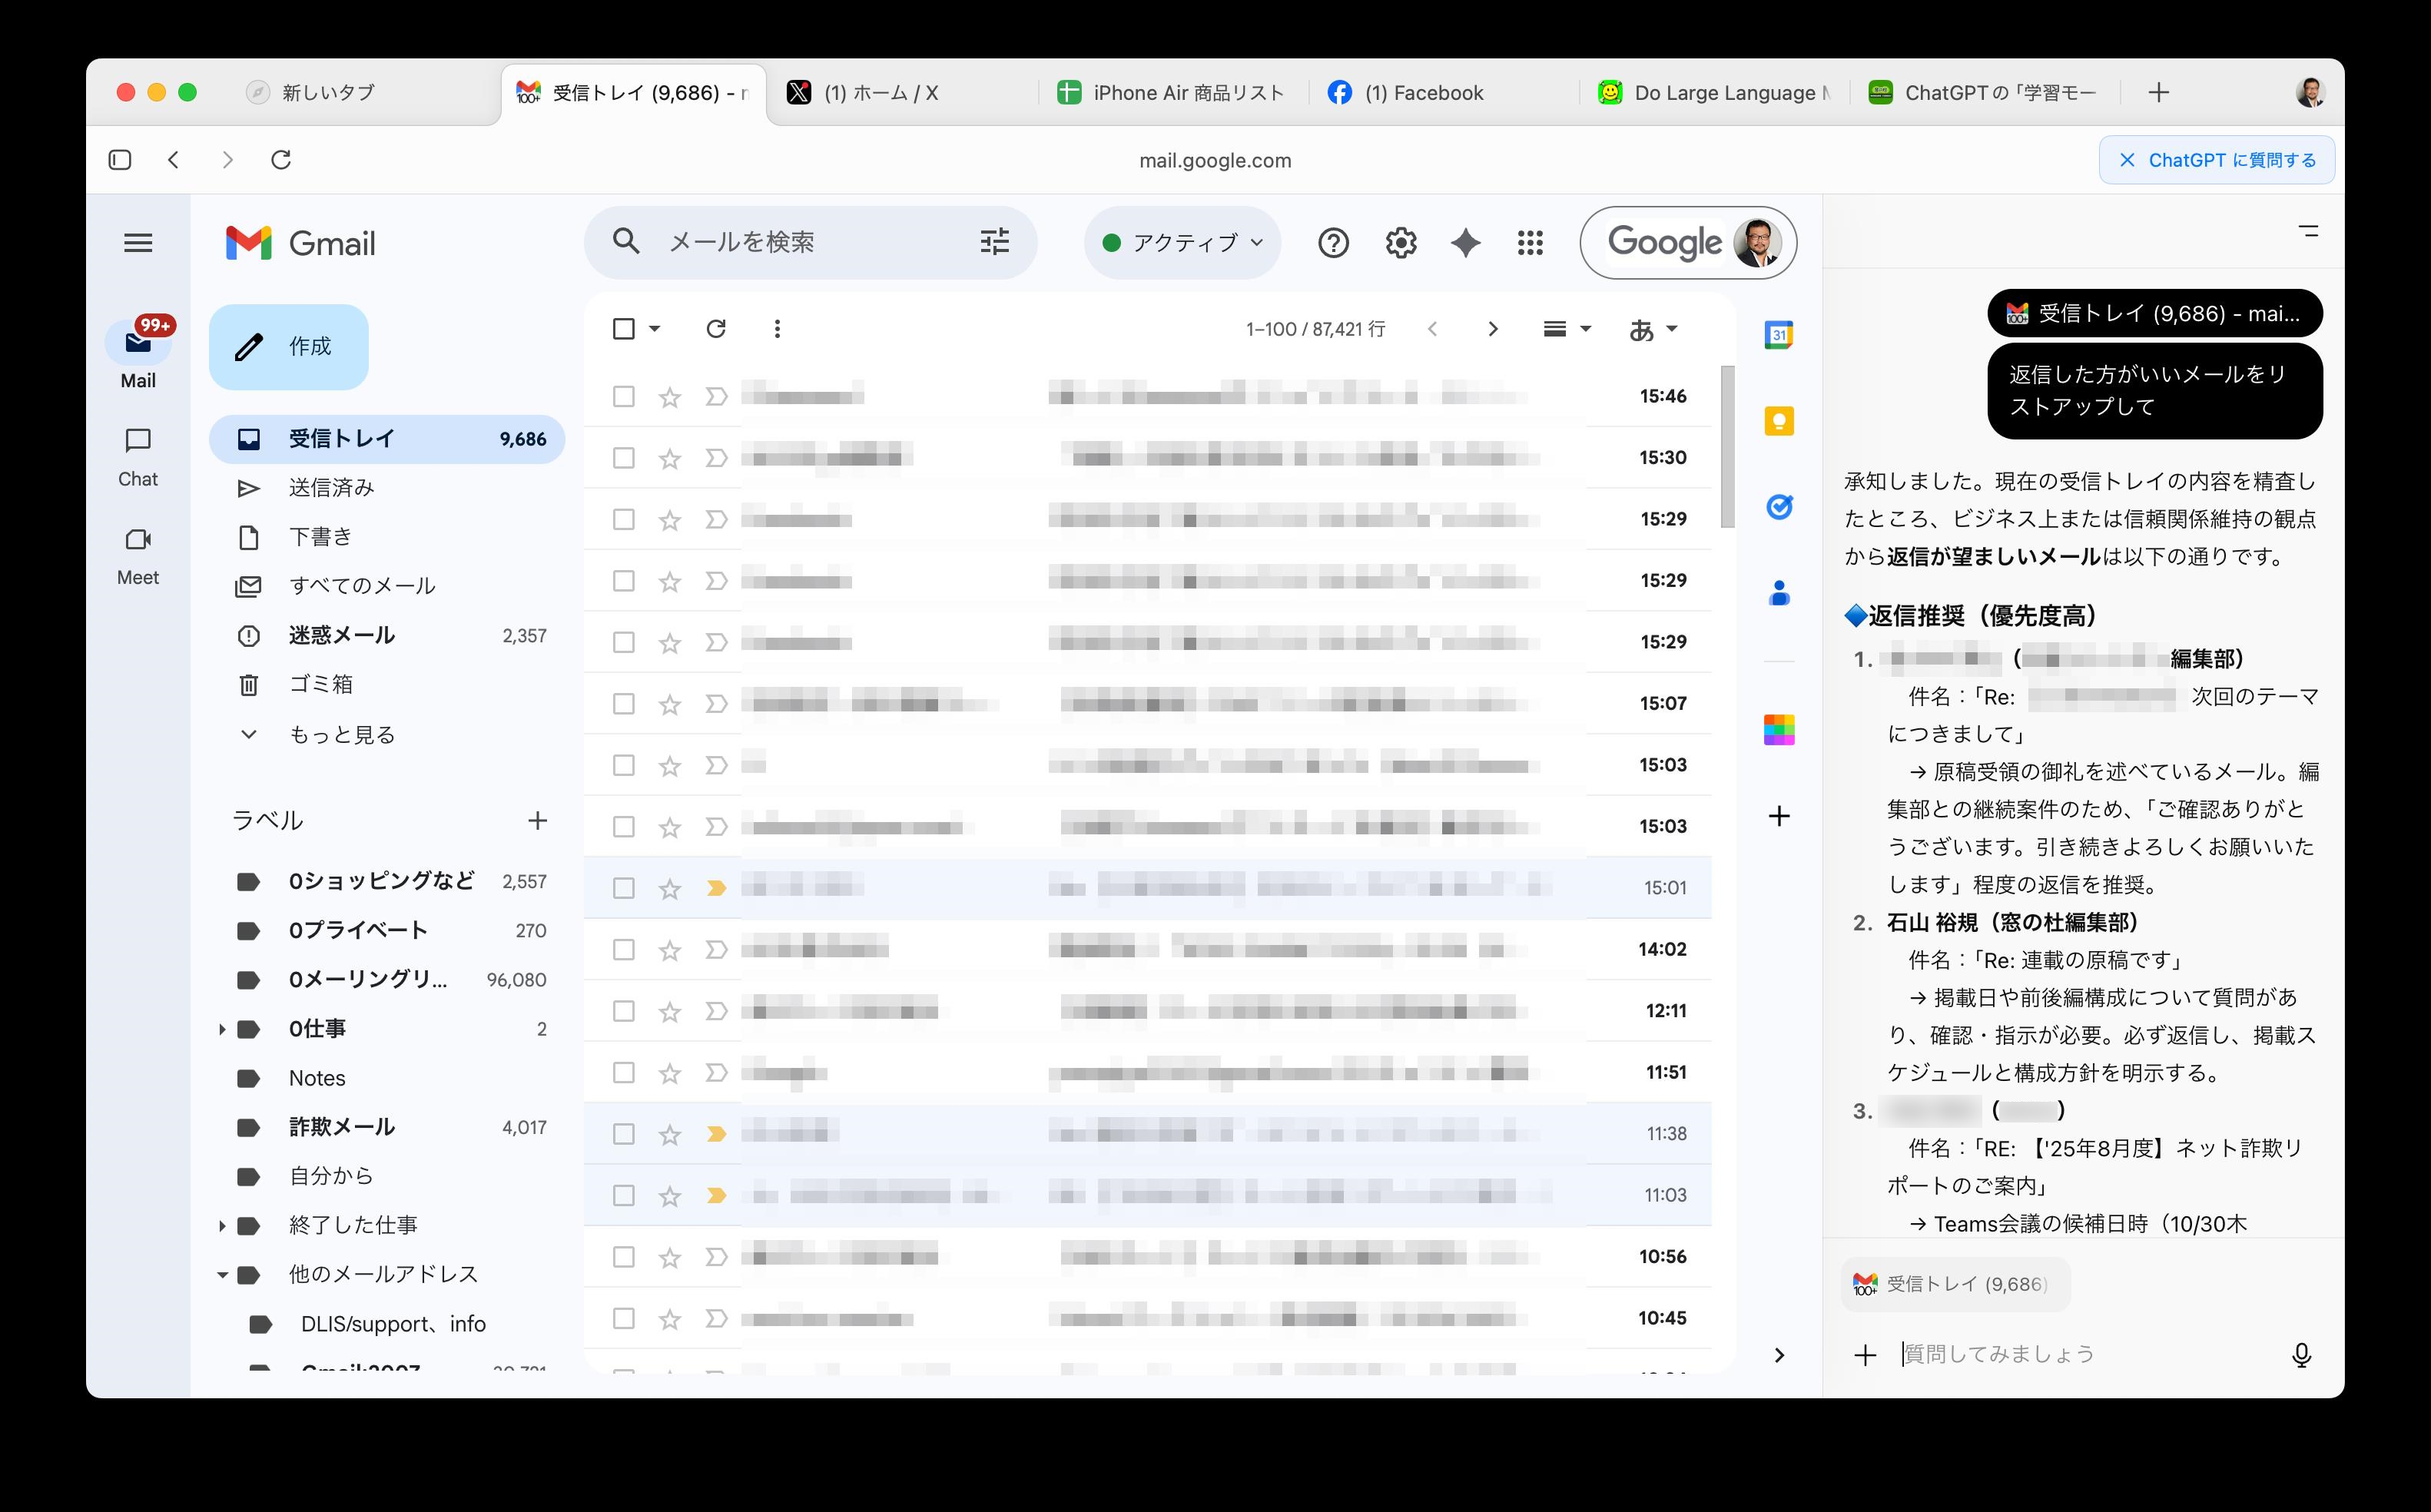Expand もっと見る in the sidebar
2431x1512 pixels.
click(x=340, y=734)
